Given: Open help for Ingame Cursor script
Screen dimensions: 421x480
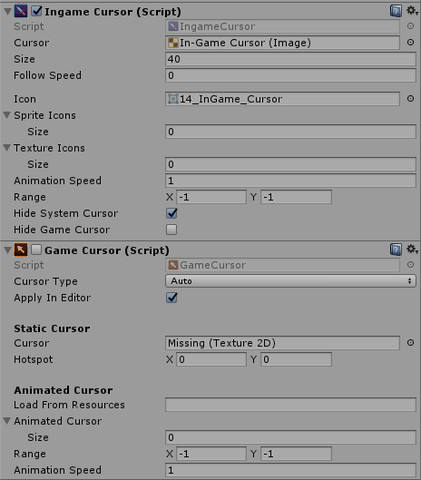Looking at the screenshot, I should (x=395, y=11).
